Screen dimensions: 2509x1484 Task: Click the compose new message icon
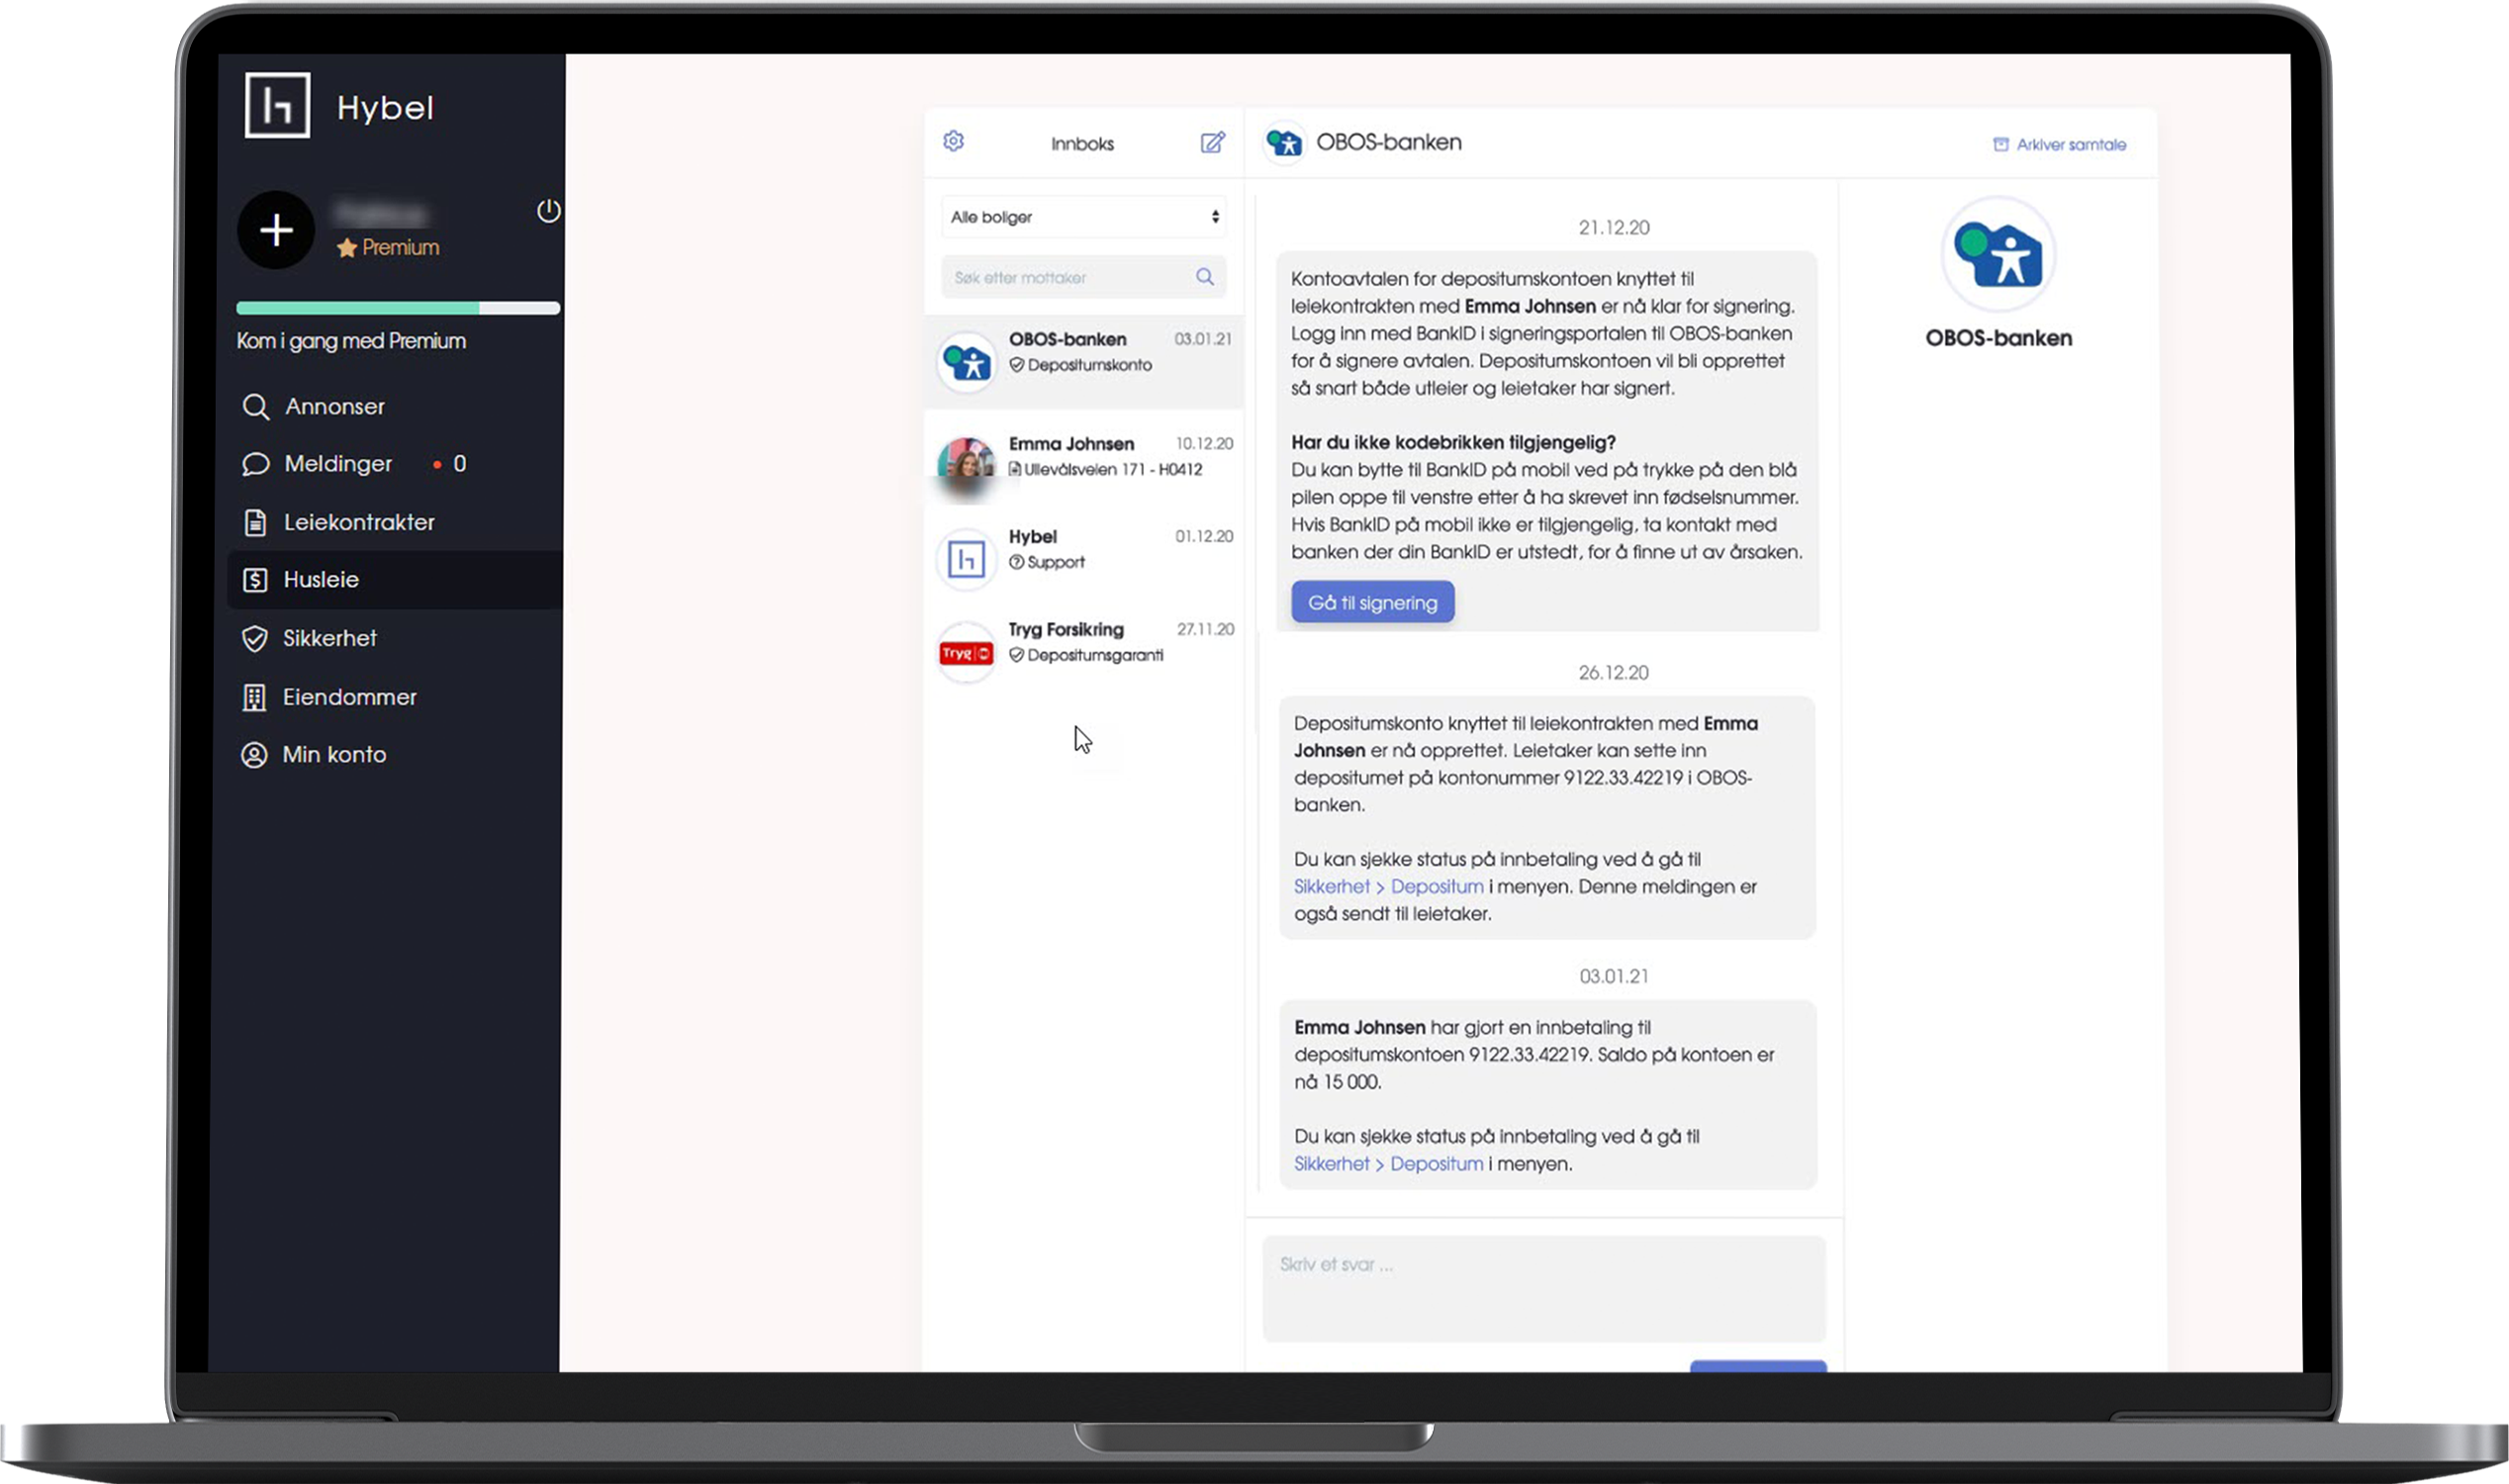pyautogui.click(x=1212, y=143)
